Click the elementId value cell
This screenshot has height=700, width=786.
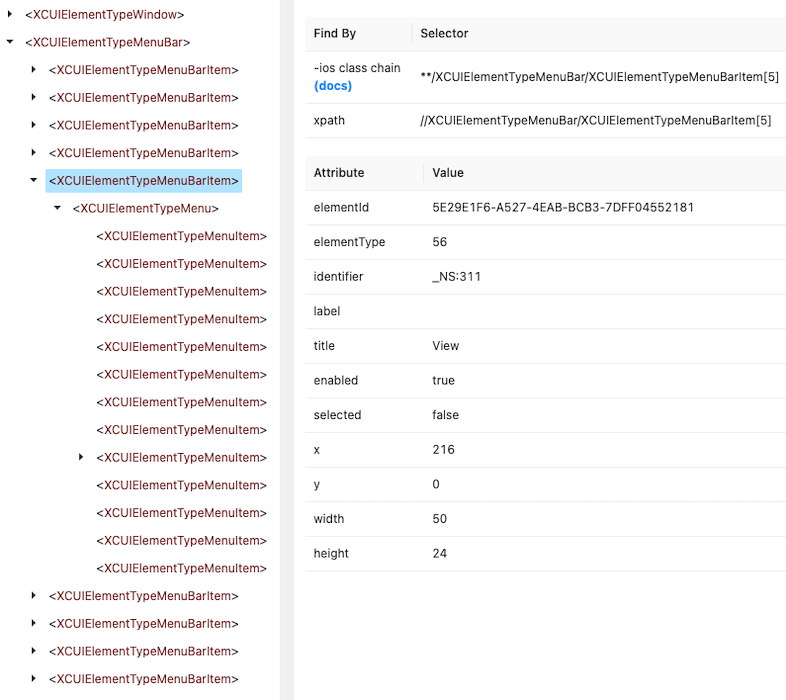[x=562, y=207]
